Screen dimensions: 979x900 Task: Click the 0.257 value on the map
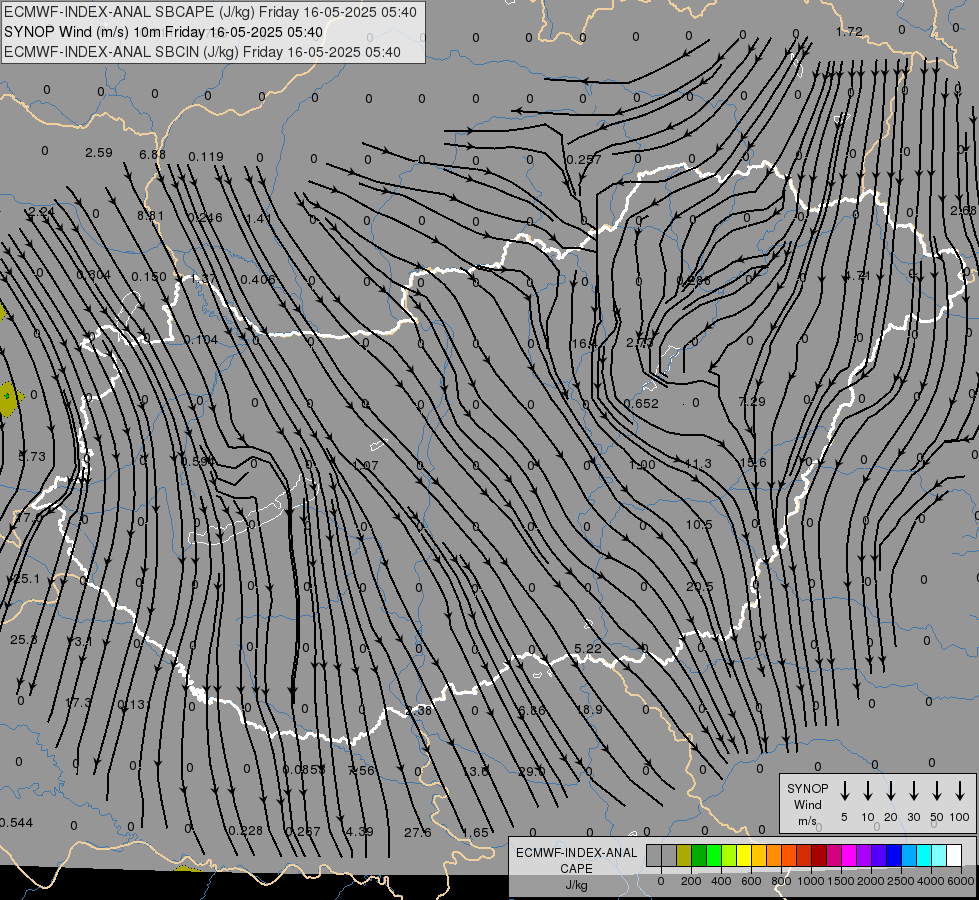(584, 159)
